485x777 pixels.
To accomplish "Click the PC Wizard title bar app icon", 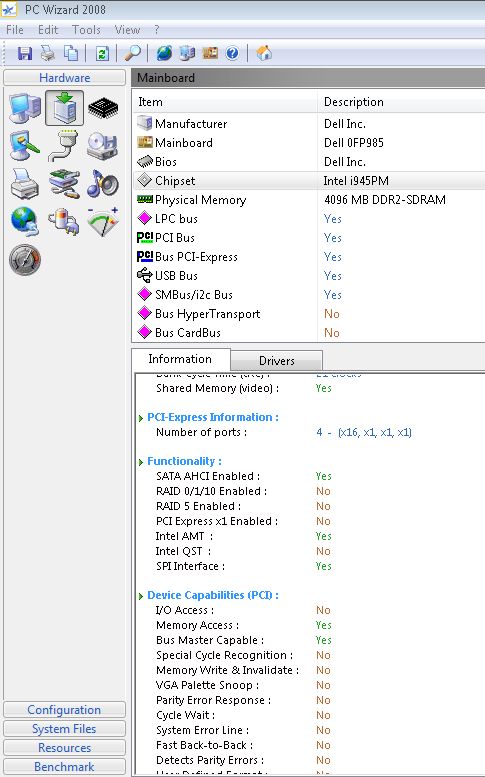I will tap(9, 9).
